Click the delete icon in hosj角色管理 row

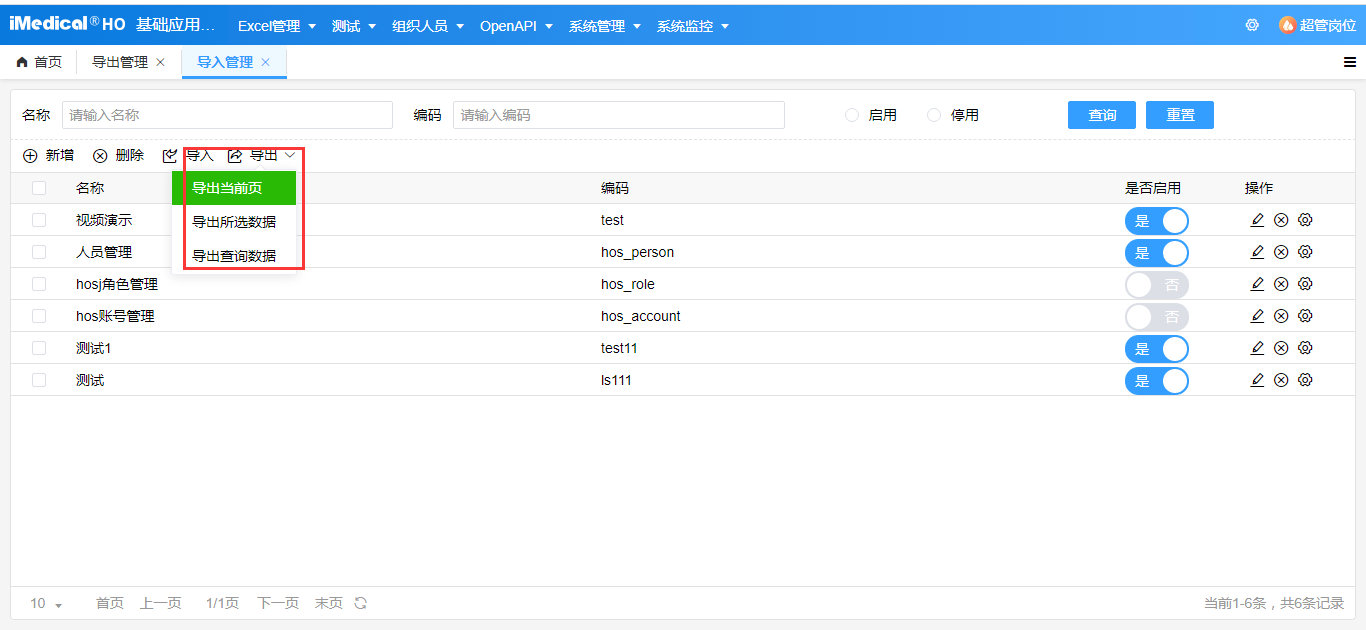[1281, 283]
